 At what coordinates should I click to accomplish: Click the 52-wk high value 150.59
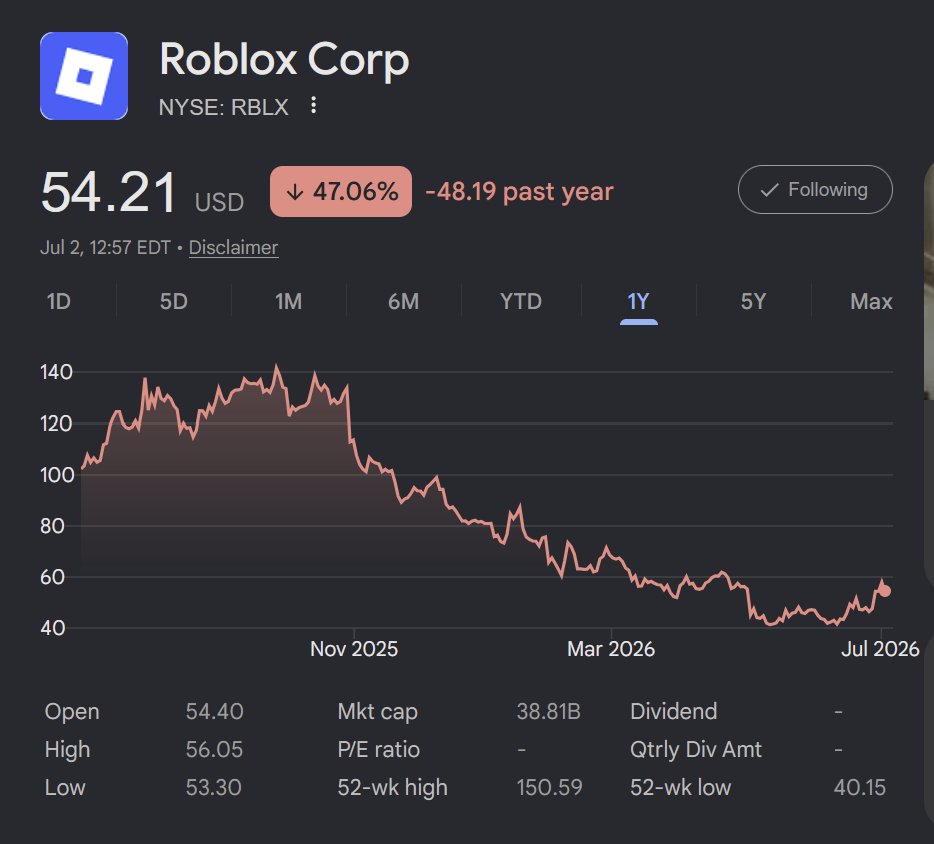pos(549,787)
